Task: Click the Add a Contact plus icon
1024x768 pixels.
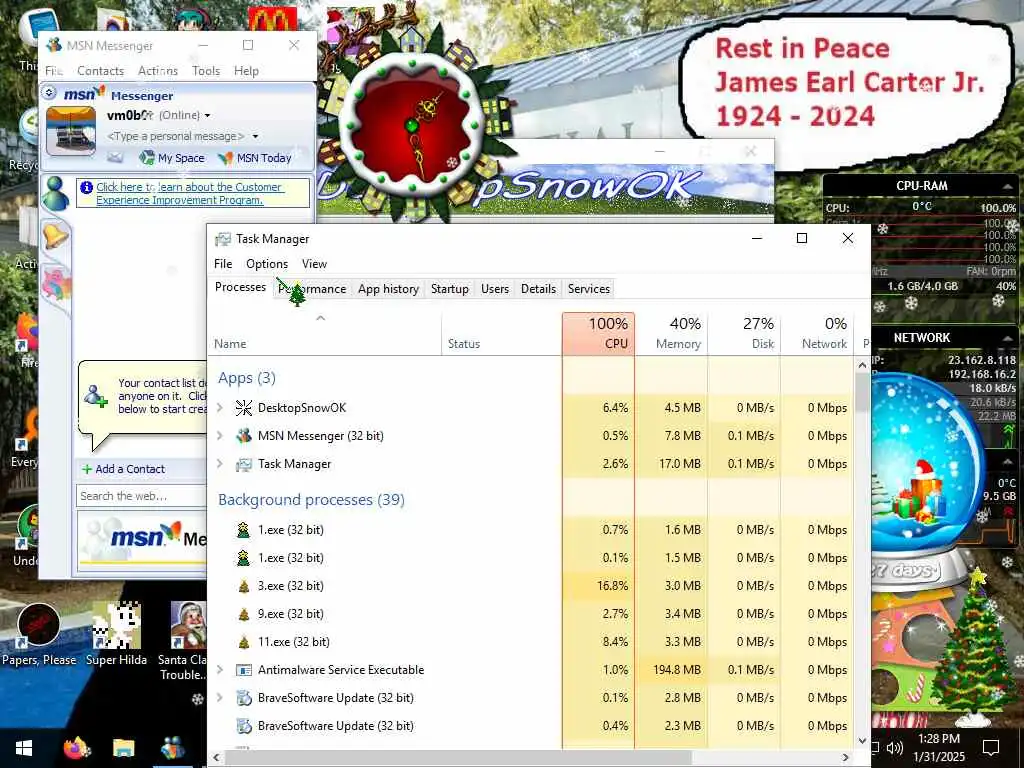Action: pyautogui.click(x=86, y=469)
